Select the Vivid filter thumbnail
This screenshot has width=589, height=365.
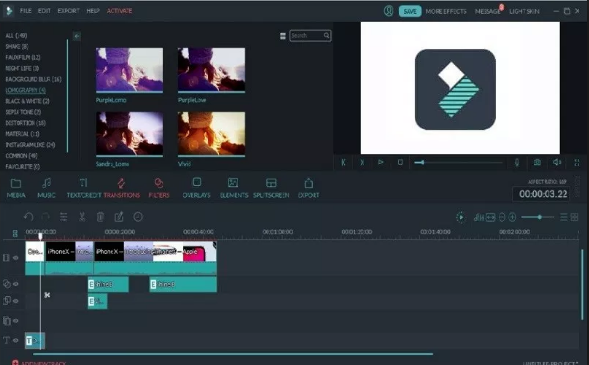coord(211,134)
